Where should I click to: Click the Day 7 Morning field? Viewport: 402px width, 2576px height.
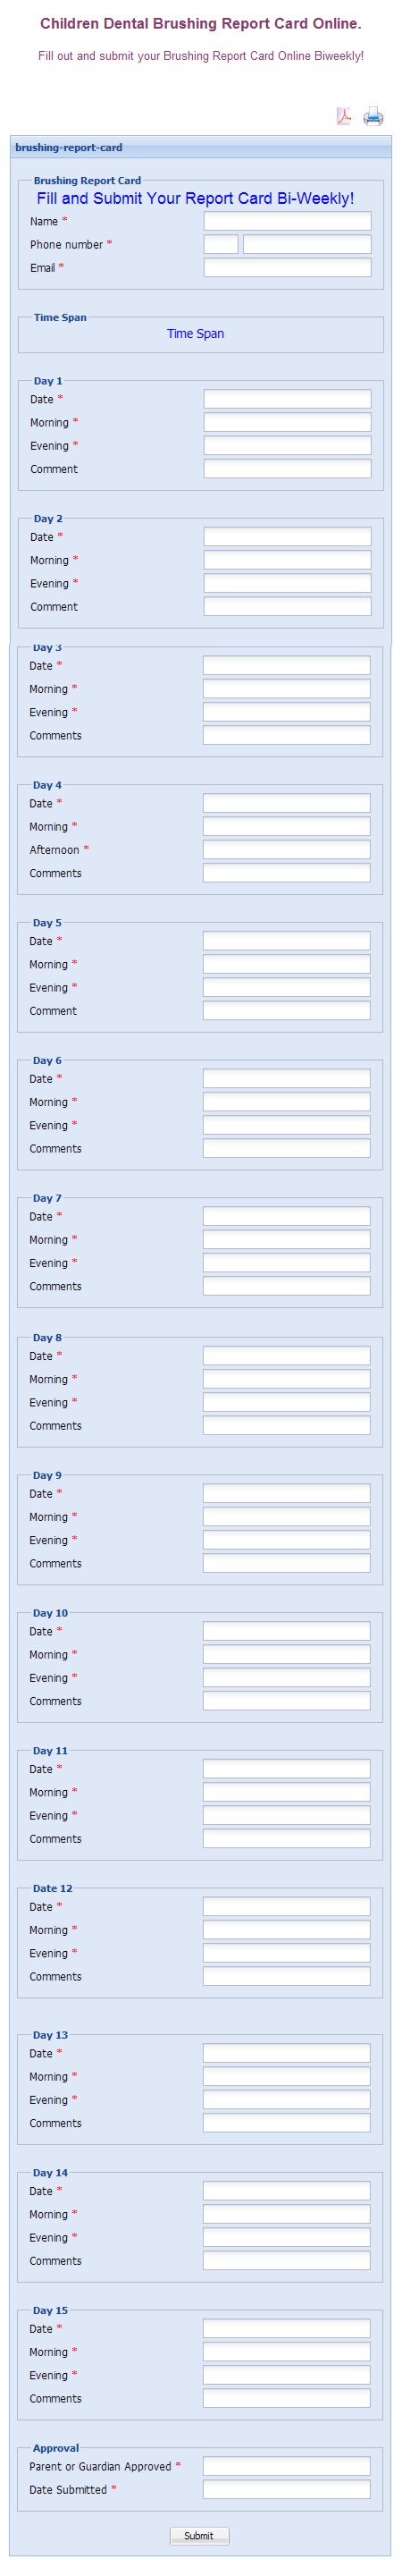coord(286,1239)
